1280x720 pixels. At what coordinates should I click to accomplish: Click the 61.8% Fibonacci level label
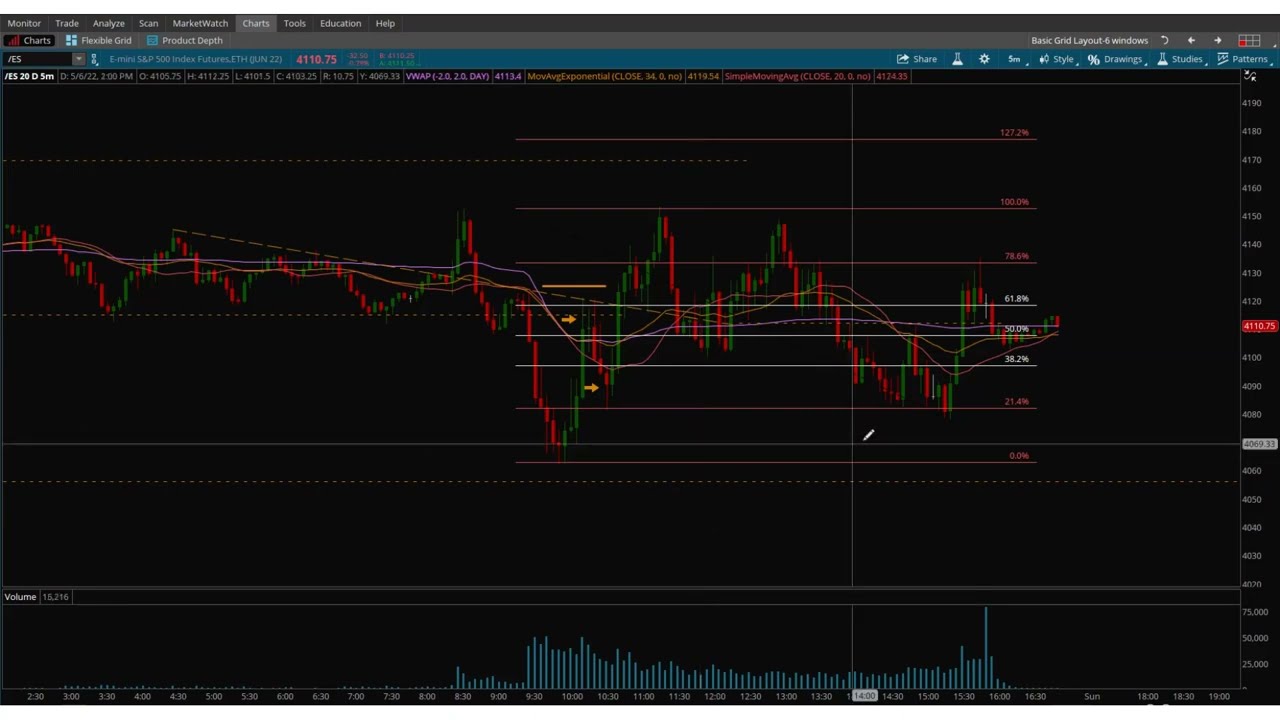pos(1016,298)
